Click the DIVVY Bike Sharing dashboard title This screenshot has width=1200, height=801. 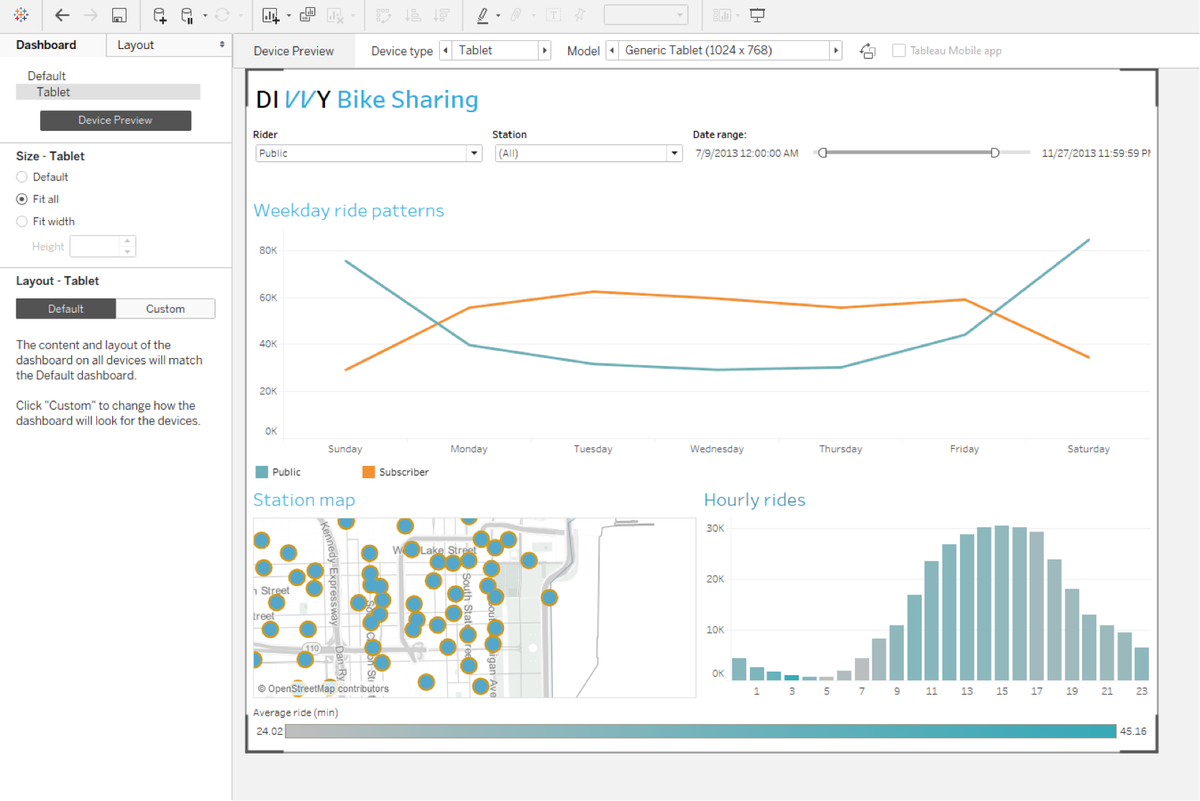pos(367,99)
